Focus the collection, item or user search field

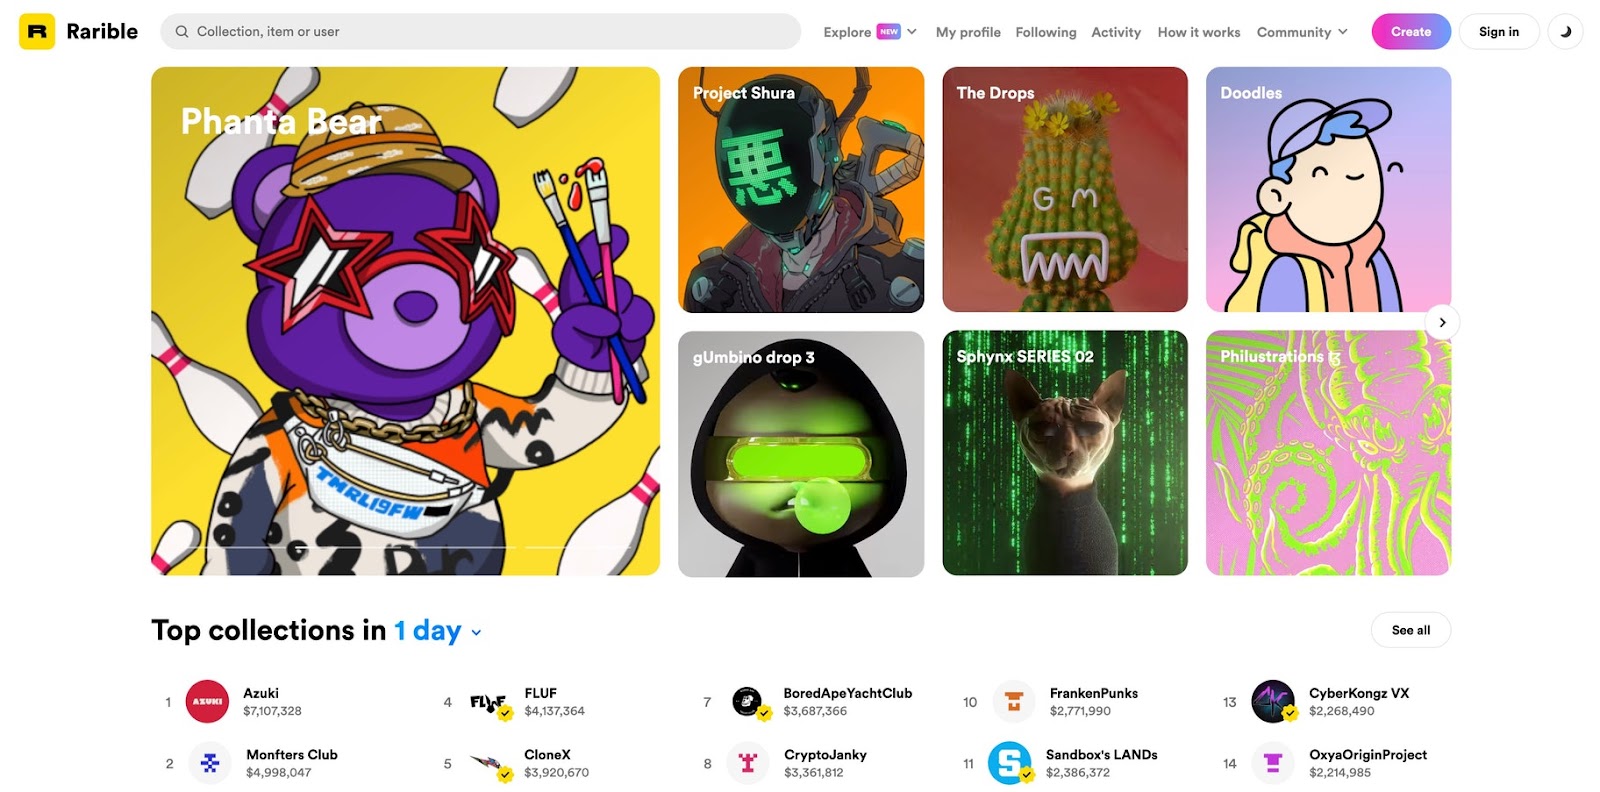tap(480, 32)
